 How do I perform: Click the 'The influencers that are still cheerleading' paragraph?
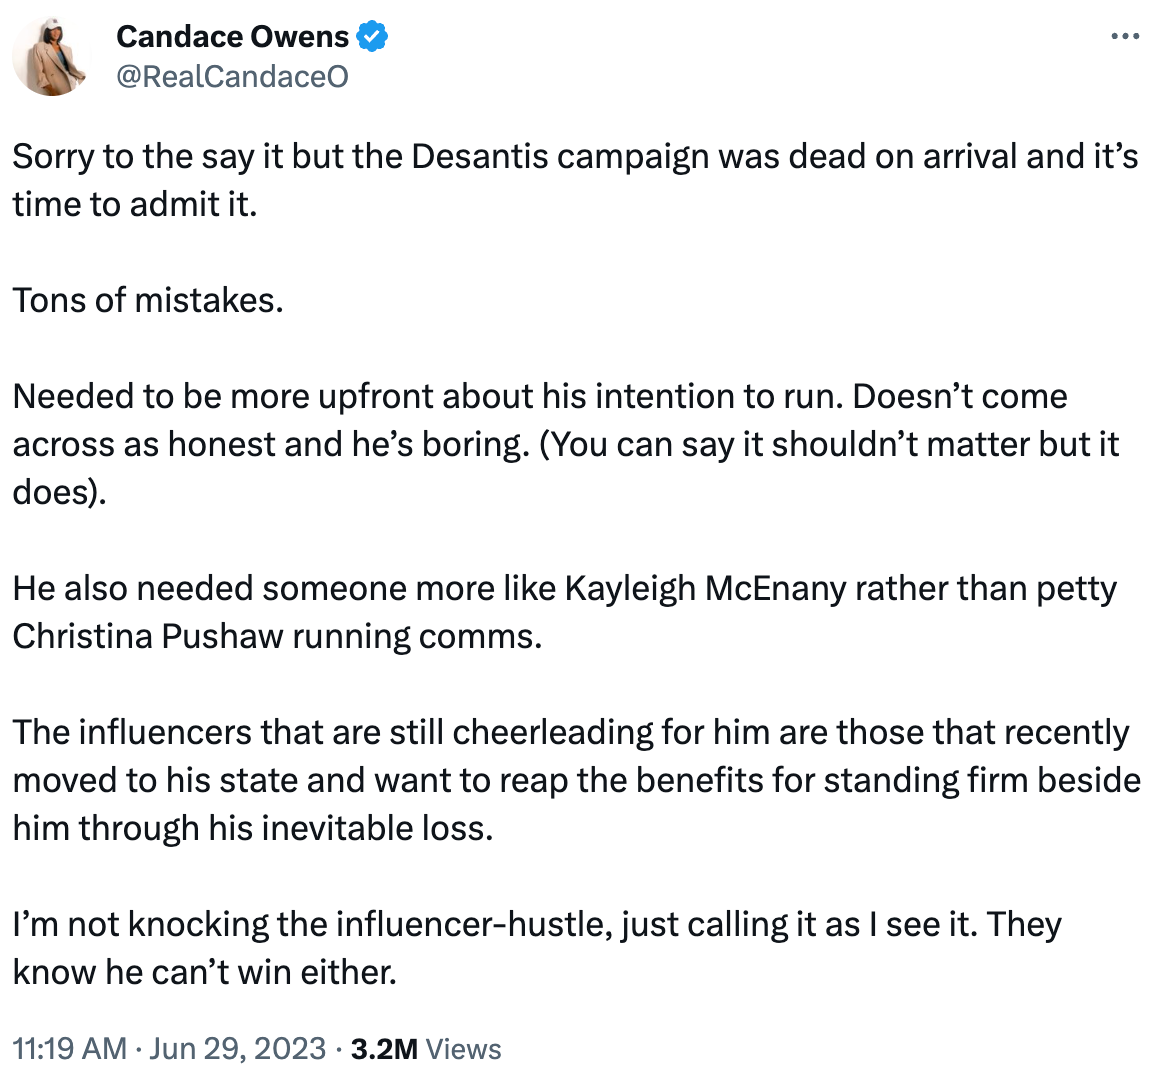pyautogui.click(x=577, y=780)
